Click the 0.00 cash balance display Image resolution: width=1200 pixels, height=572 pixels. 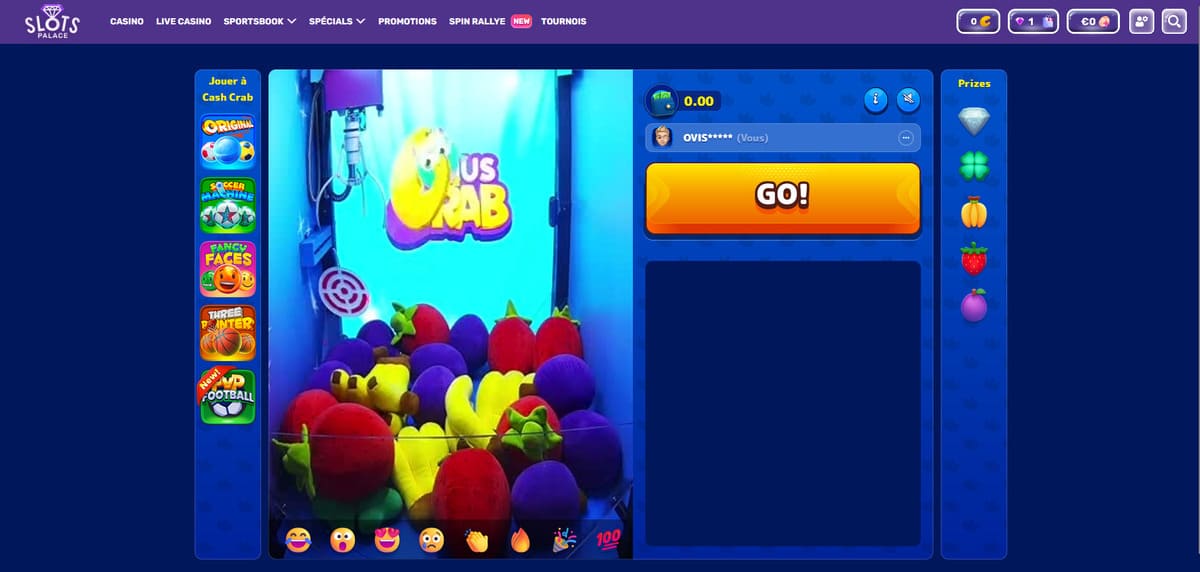tap(684, 100)
